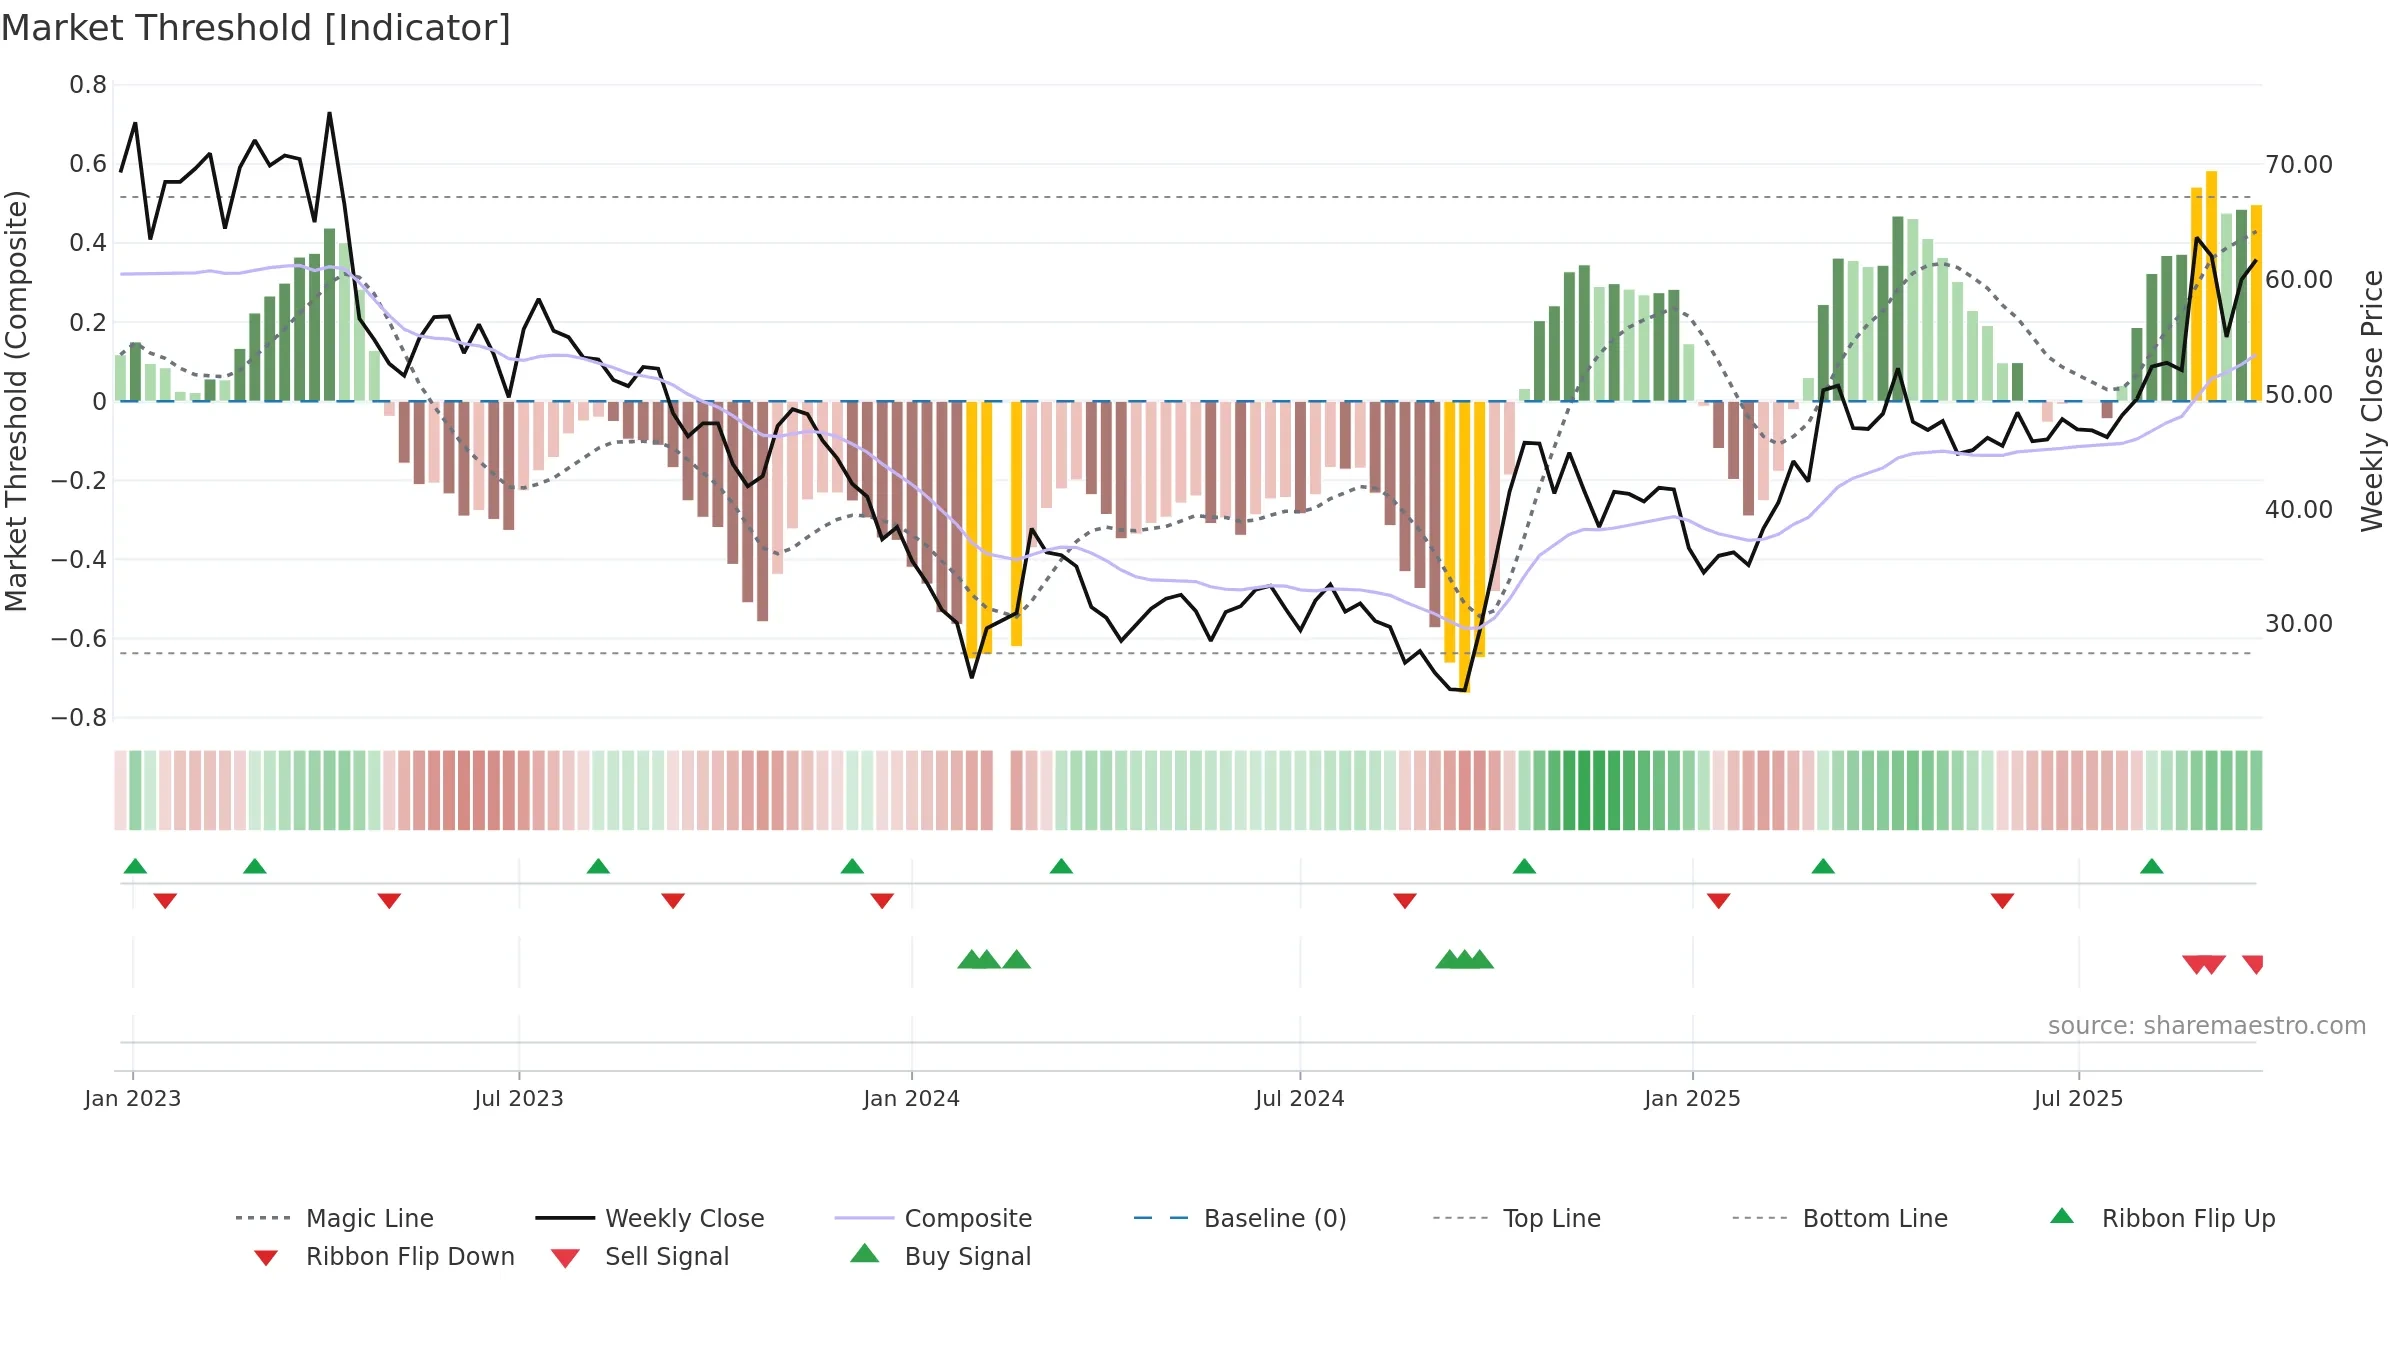2400x1350 pixels.
Task: Click the ribbon flip down marker near June 2025
Action: pos(2002,901)
